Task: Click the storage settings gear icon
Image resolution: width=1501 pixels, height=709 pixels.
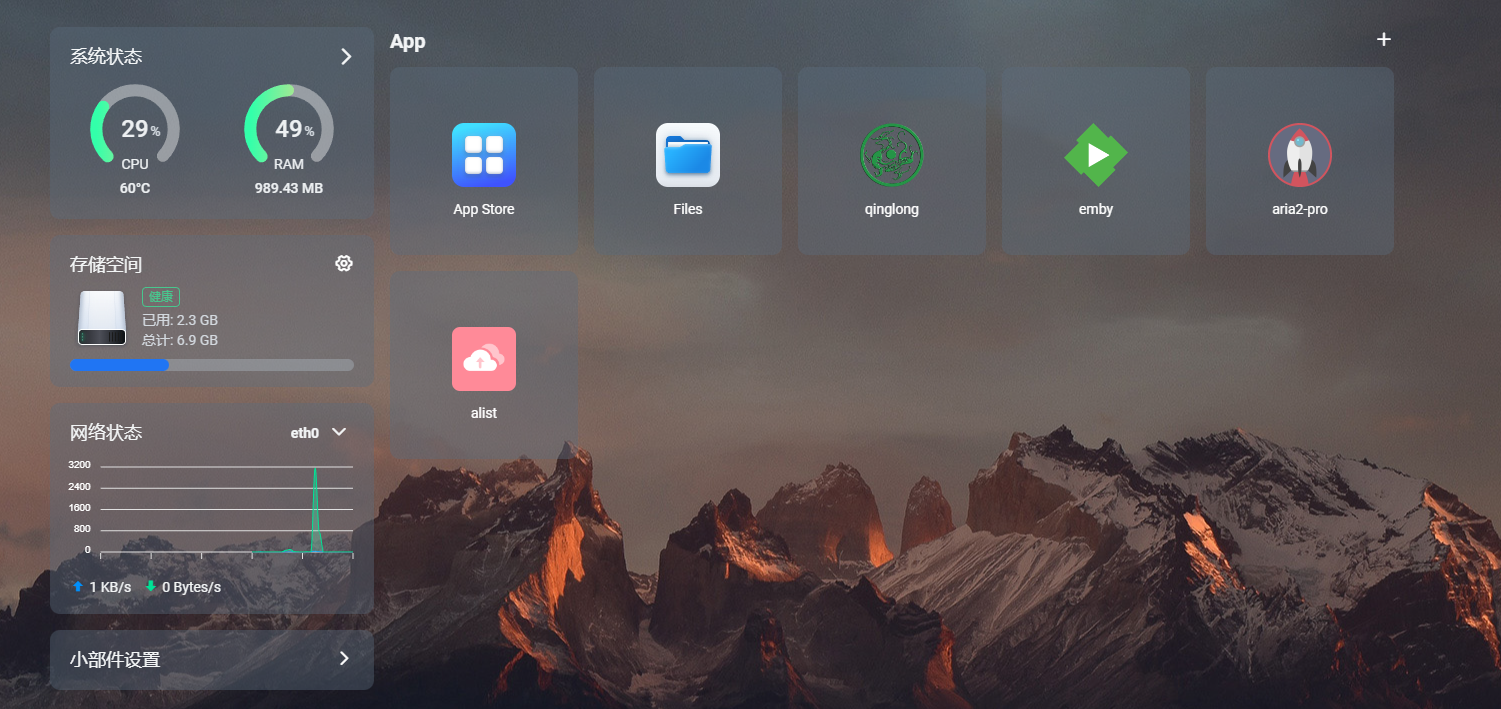Action: tap(344, 263)
